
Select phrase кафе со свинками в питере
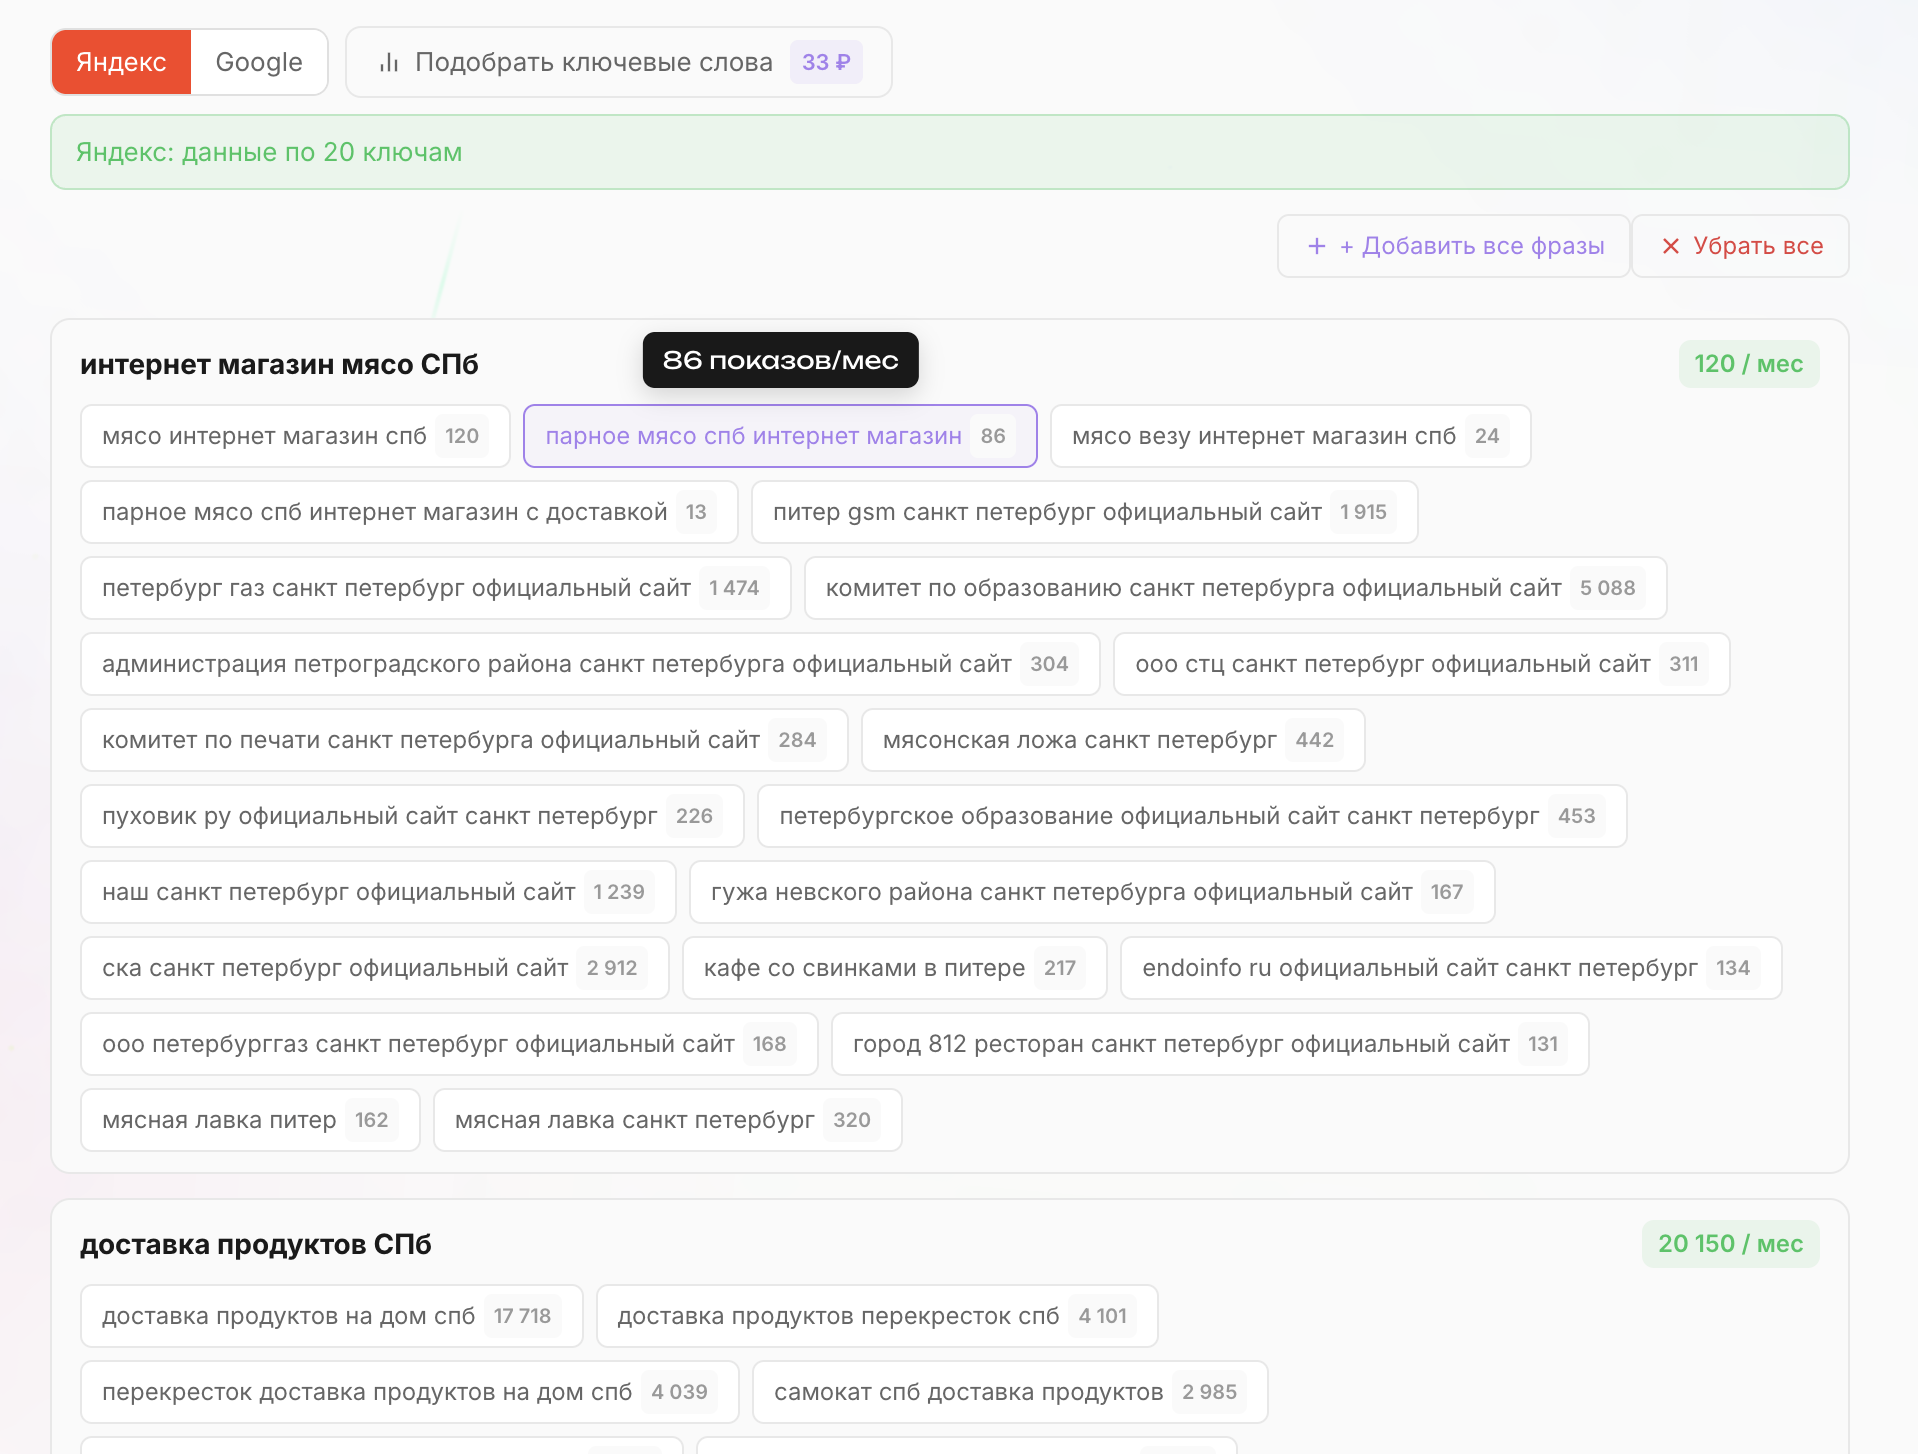tap(894, 968)
